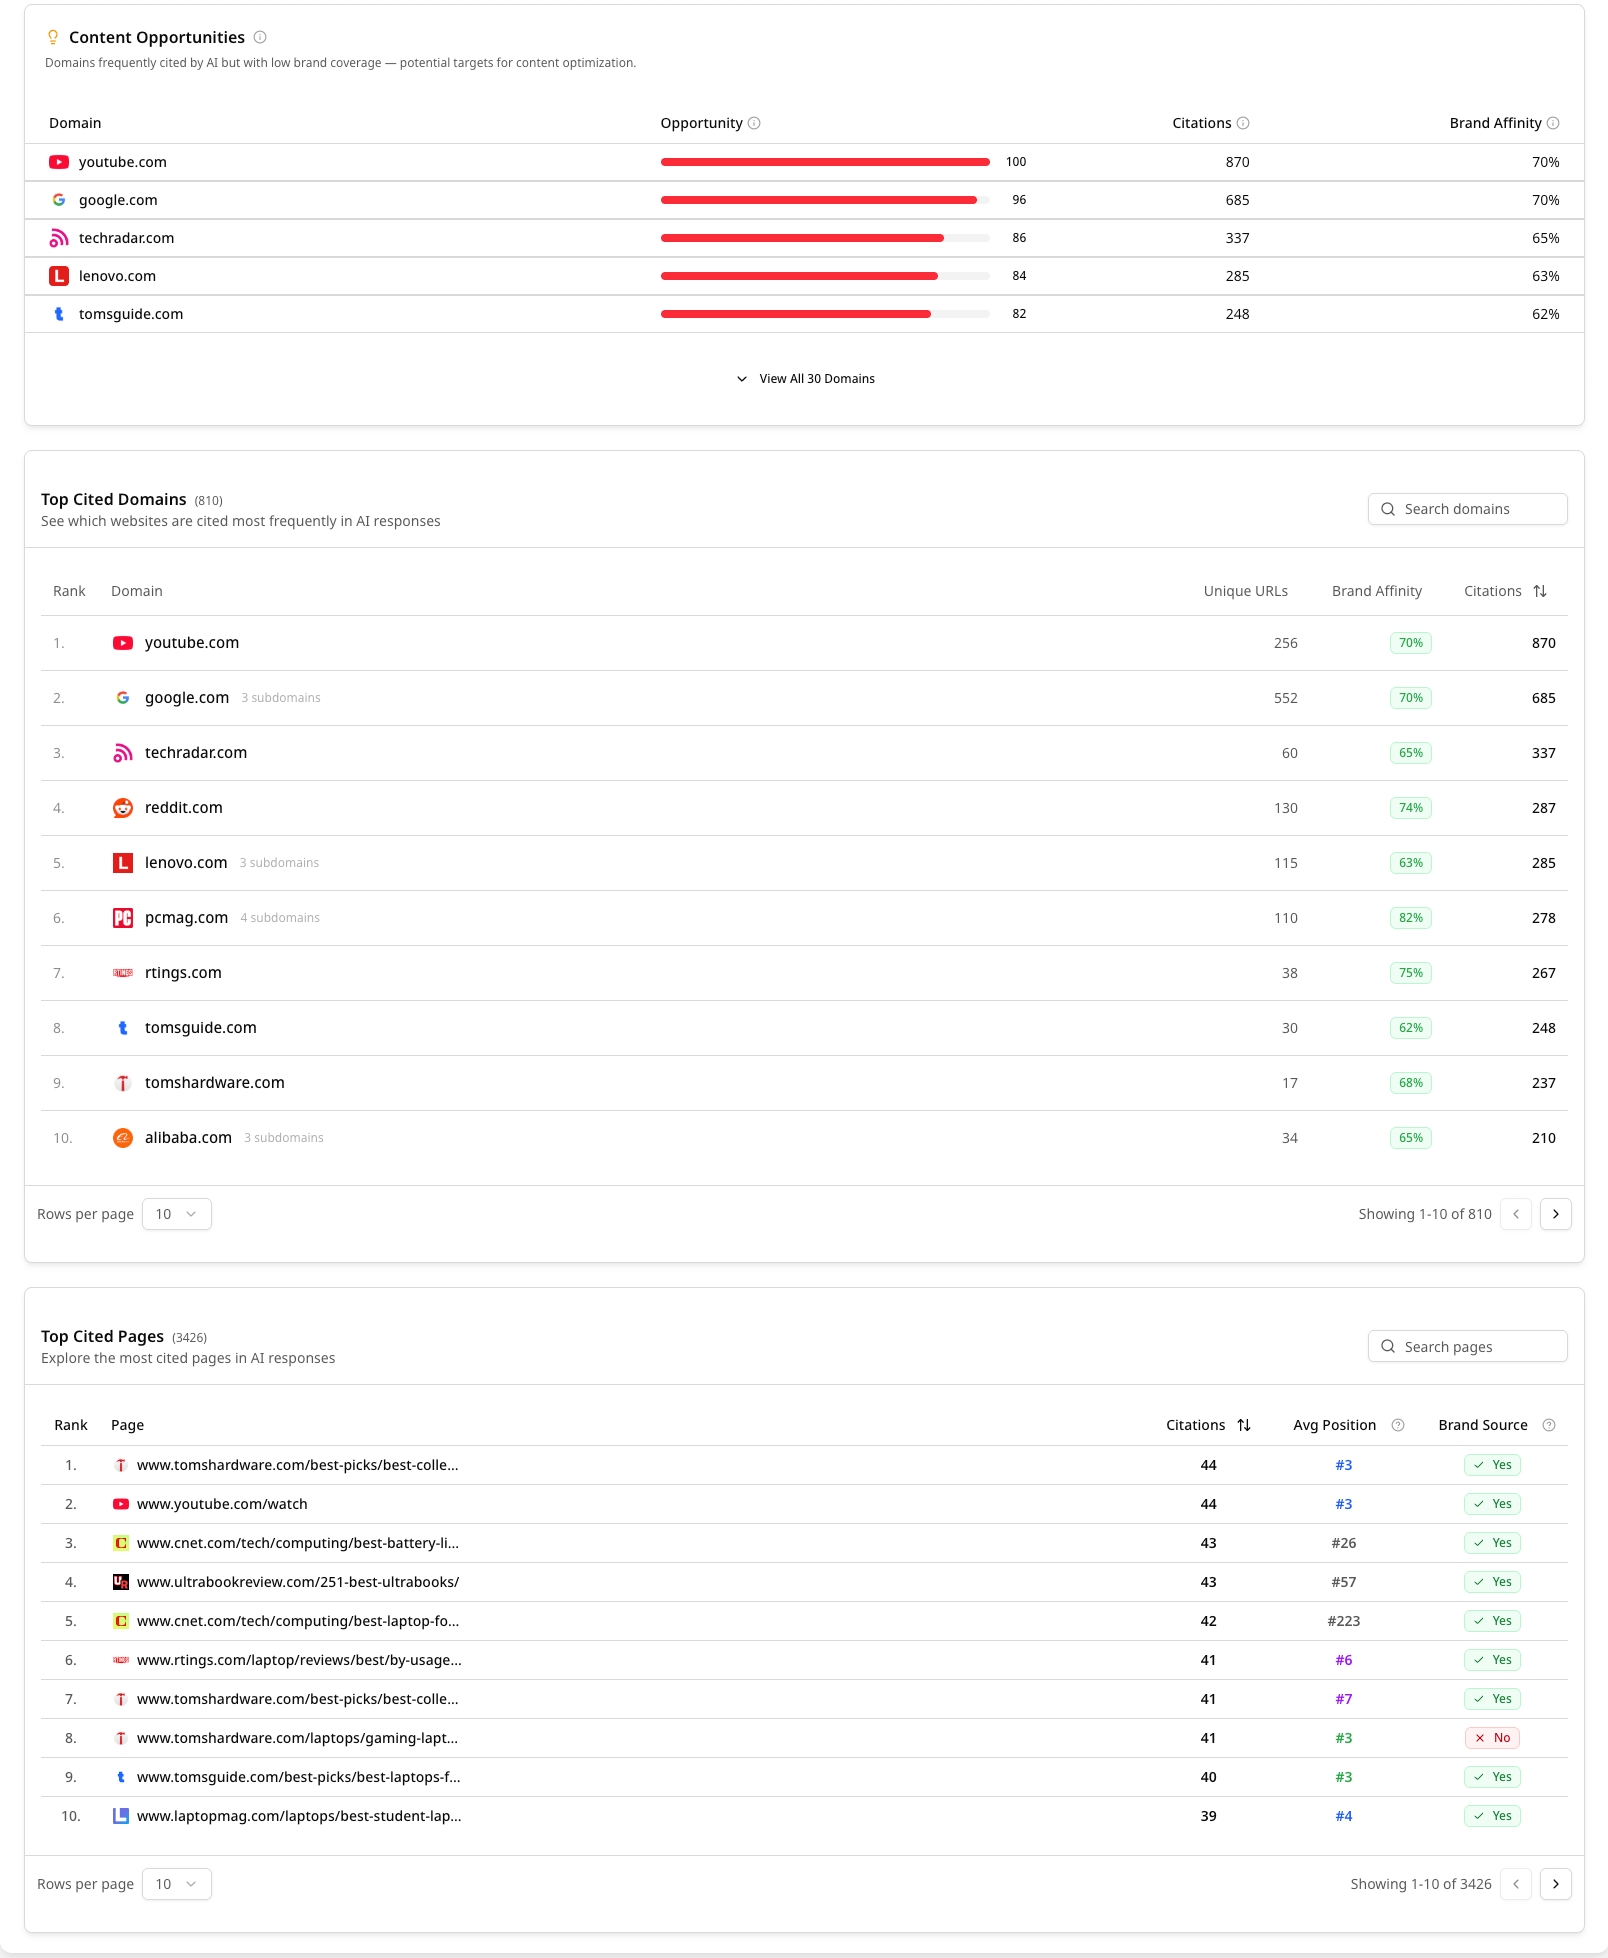1608x1958 pixels.
Task: Sort pages by Citations arrows icon
Action: [x=1244, y=1425]
